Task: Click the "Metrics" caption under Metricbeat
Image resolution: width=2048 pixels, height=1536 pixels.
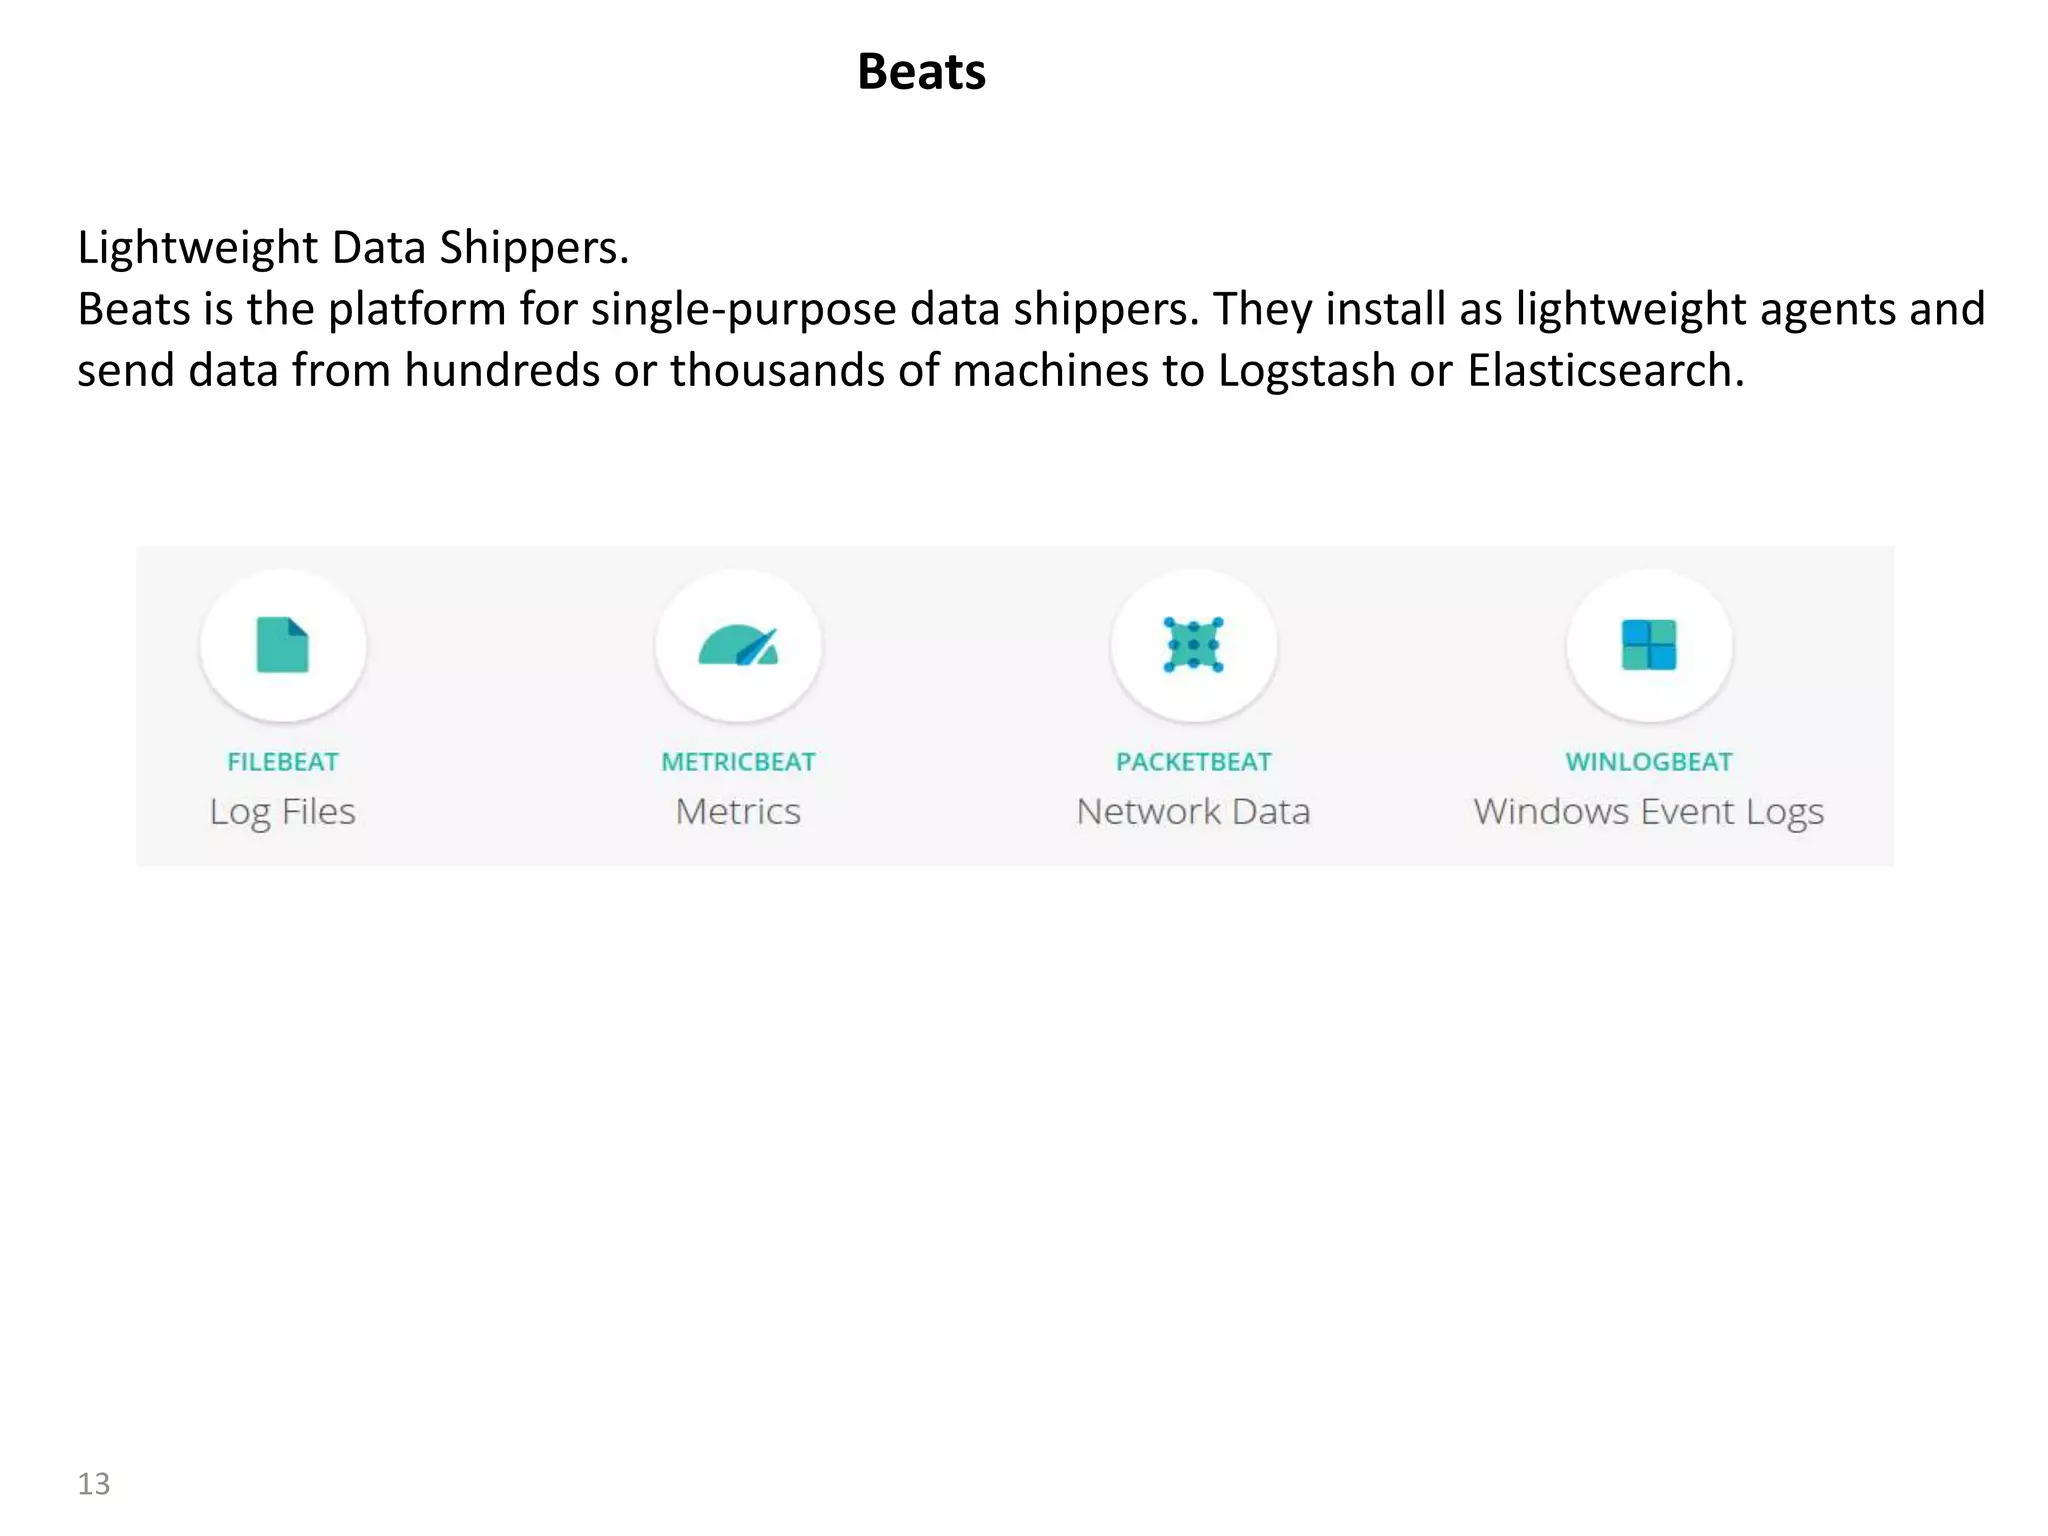Action: [738, 812]
